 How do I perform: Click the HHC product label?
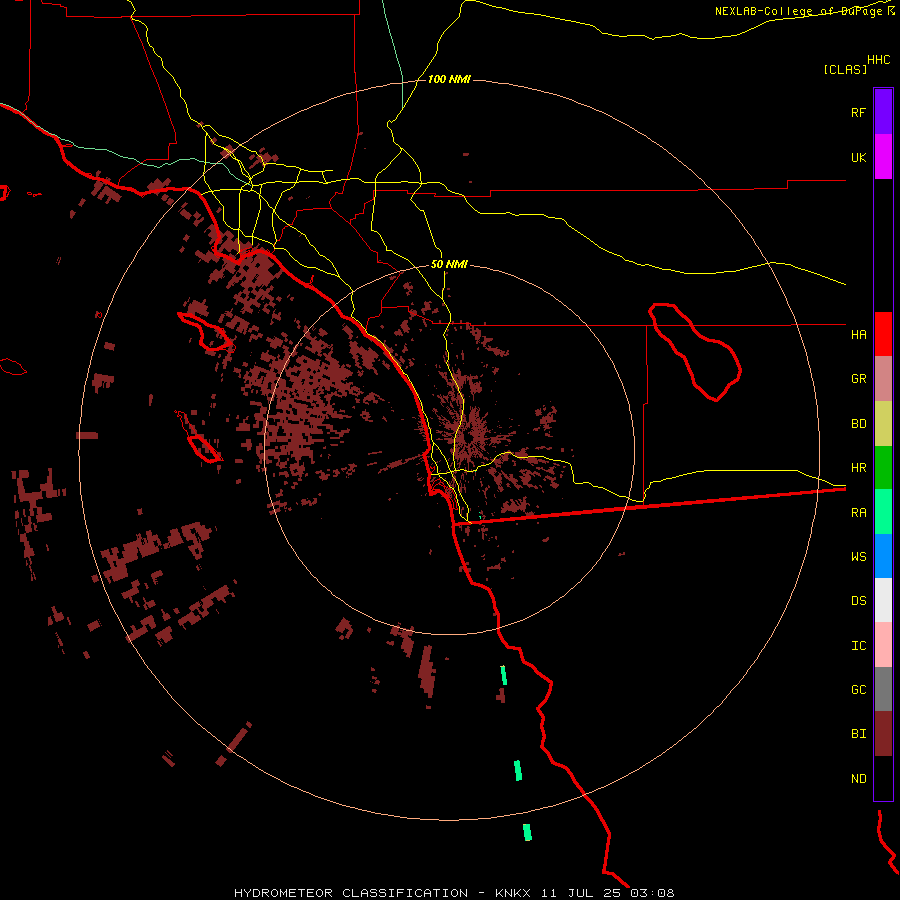pyautogui.click(x=878, y=60)
